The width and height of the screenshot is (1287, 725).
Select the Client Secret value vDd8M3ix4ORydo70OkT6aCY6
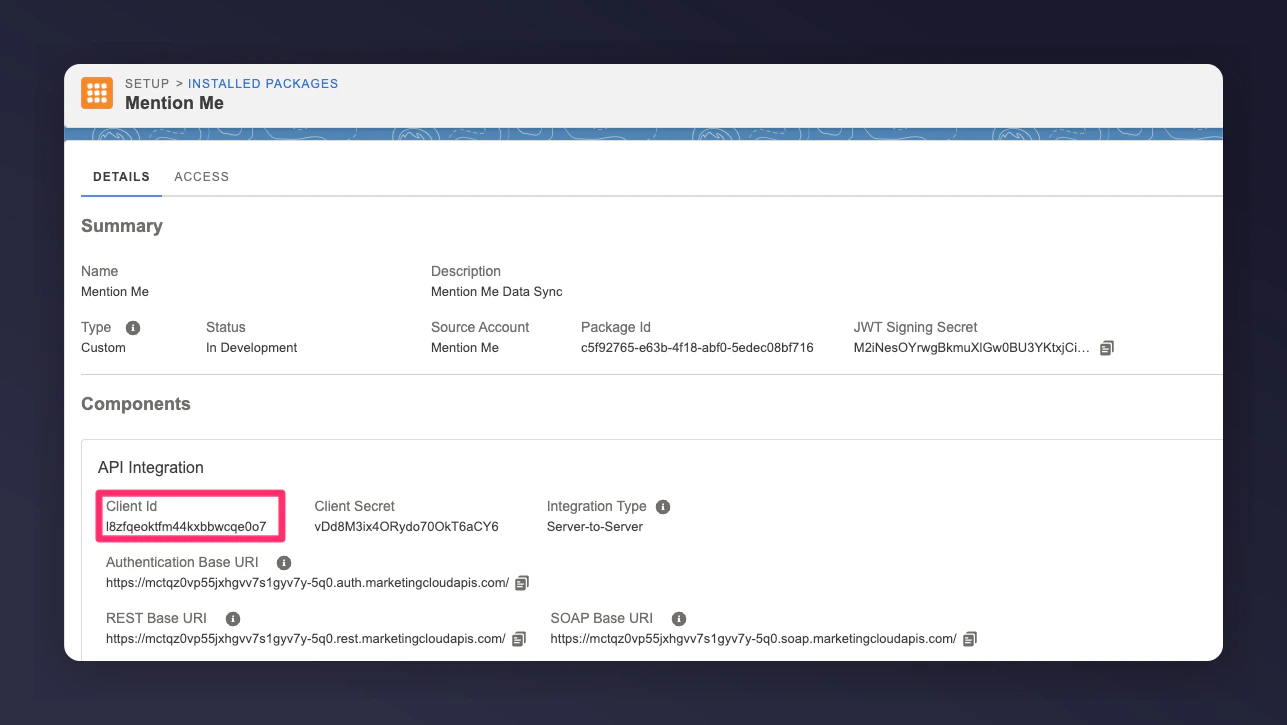point(406,527)
